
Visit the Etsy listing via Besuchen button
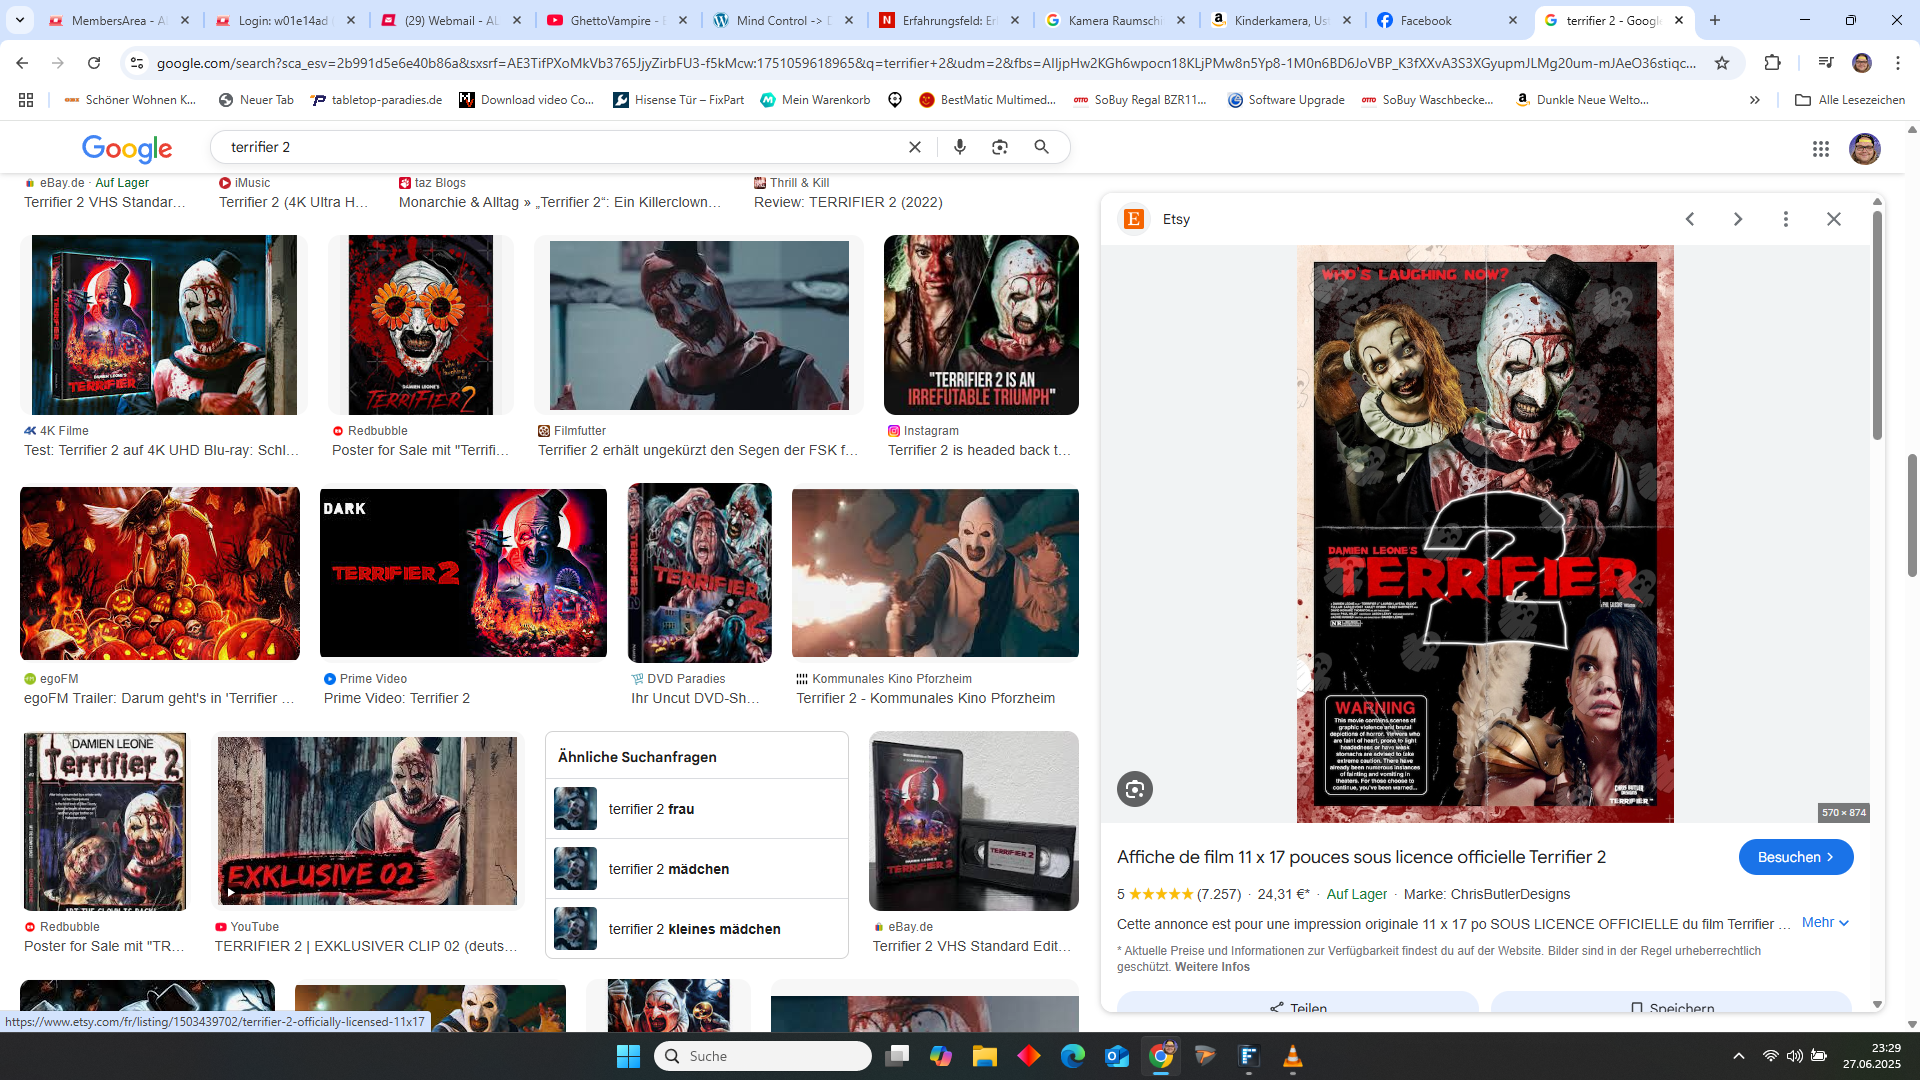pos(1796,857)
